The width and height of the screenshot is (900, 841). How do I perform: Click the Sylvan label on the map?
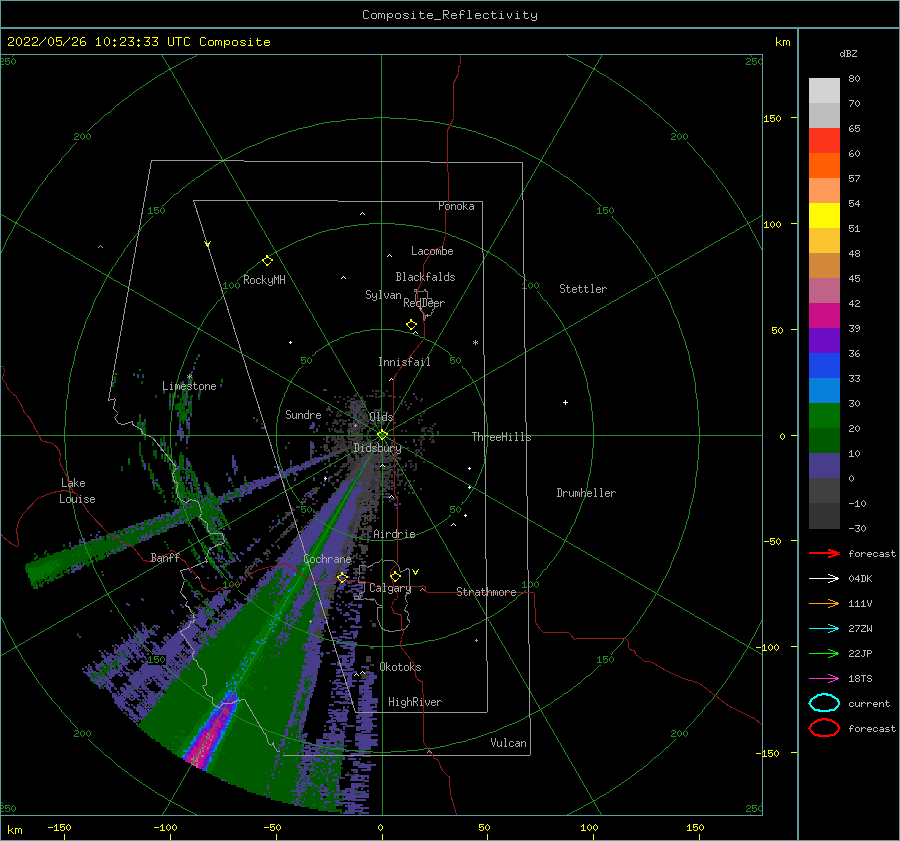pos(383,295)
